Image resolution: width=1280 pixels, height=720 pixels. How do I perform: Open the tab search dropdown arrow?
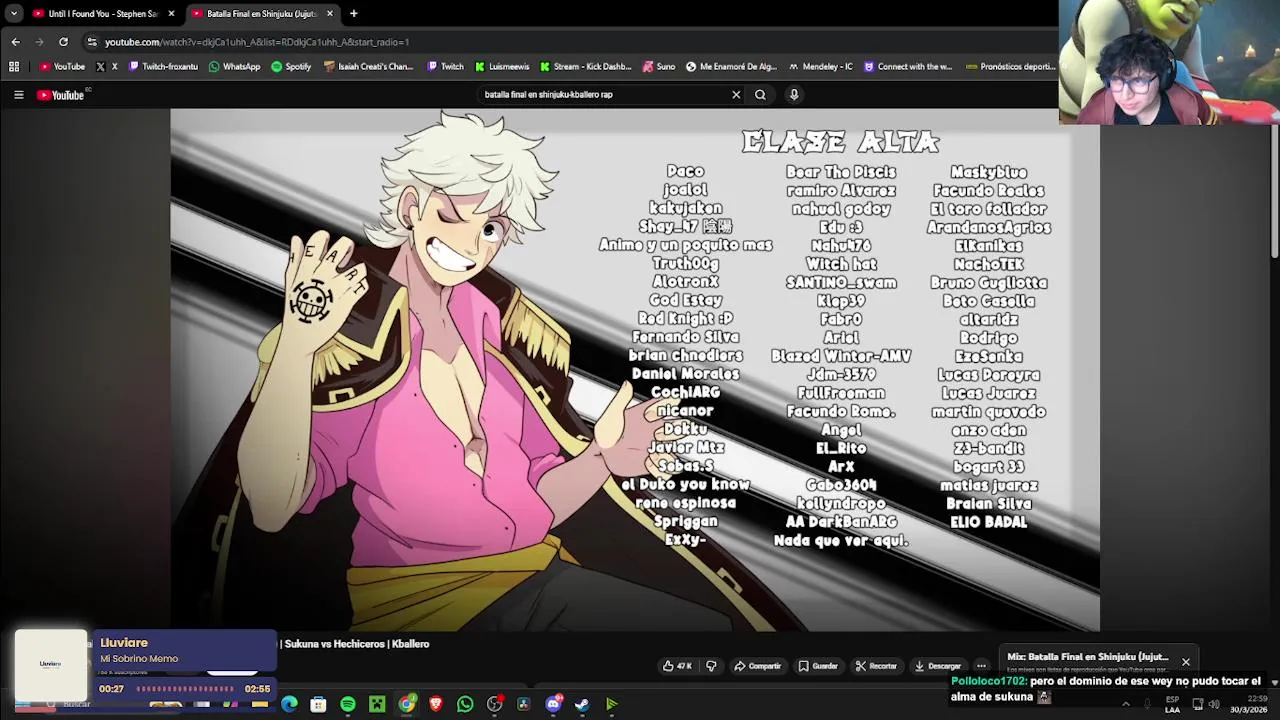tap(14, 14)
